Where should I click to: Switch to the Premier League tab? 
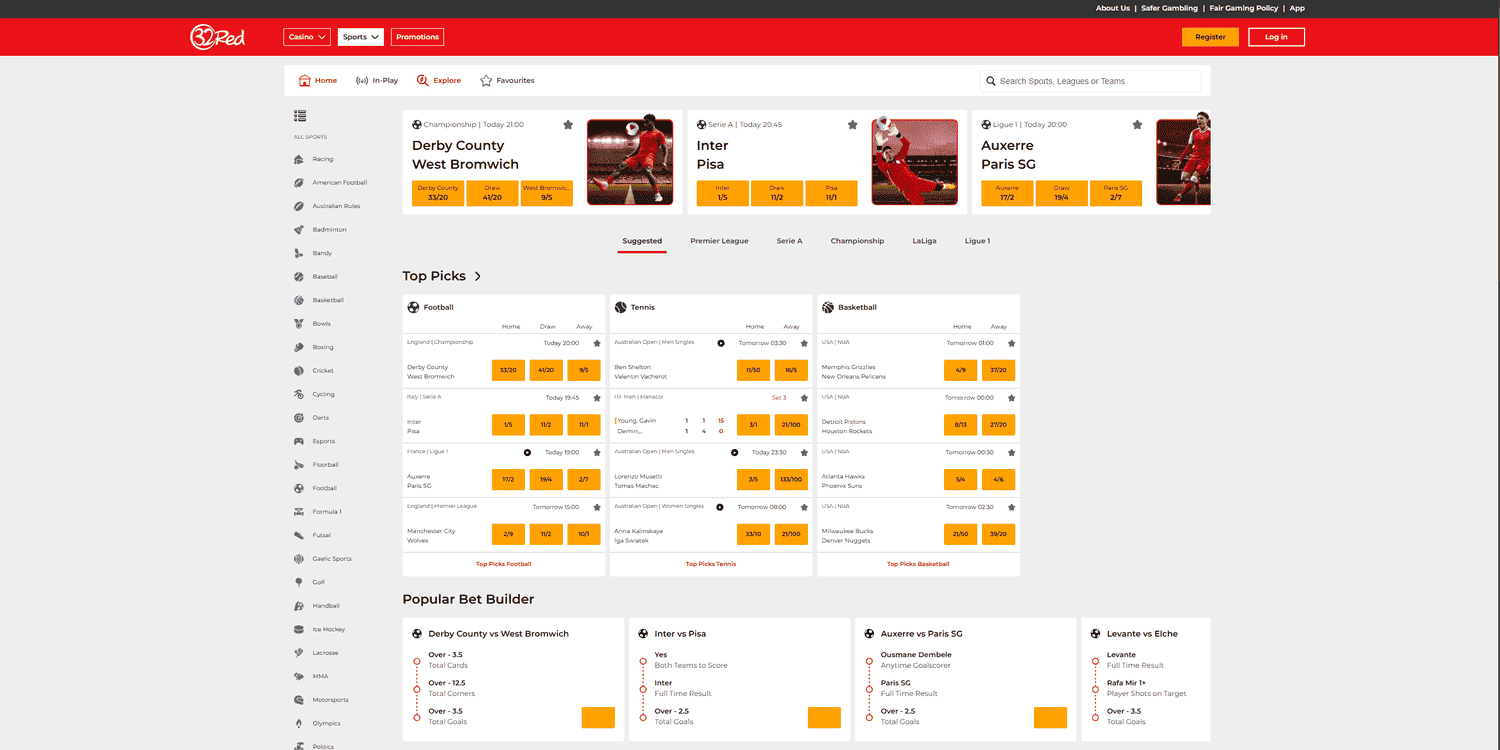coord(719,240)
